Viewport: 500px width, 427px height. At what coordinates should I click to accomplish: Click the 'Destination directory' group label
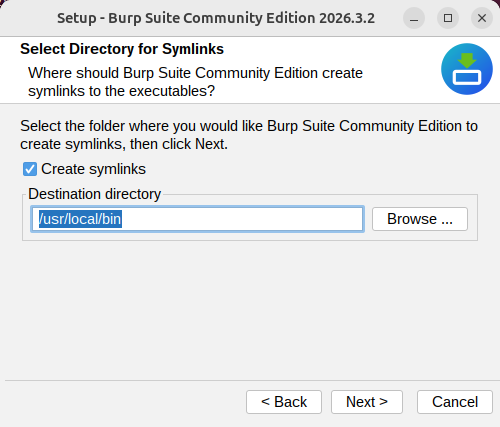point(95,194)
